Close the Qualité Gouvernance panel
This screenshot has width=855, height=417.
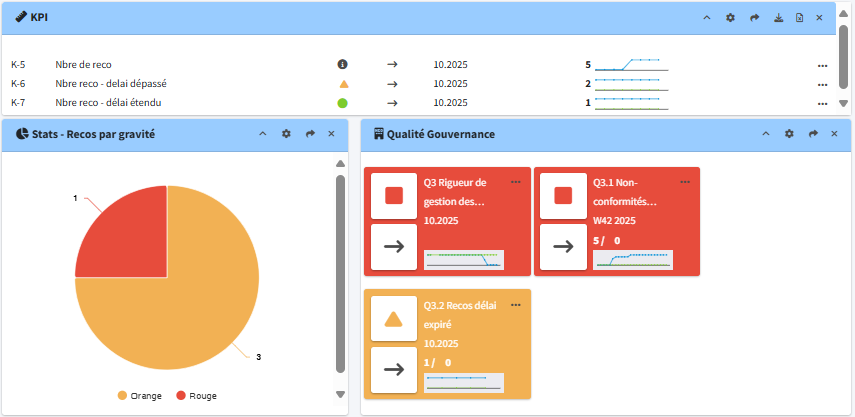pos(834,133)
